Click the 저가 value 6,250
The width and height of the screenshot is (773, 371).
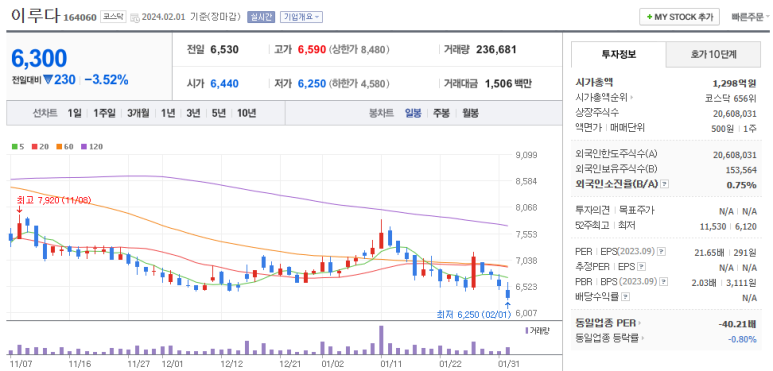click(312, 84)
